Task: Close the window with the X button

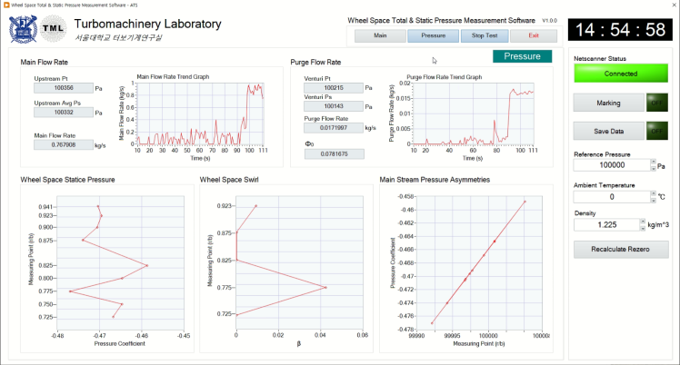Action: [x=673, y=5]
